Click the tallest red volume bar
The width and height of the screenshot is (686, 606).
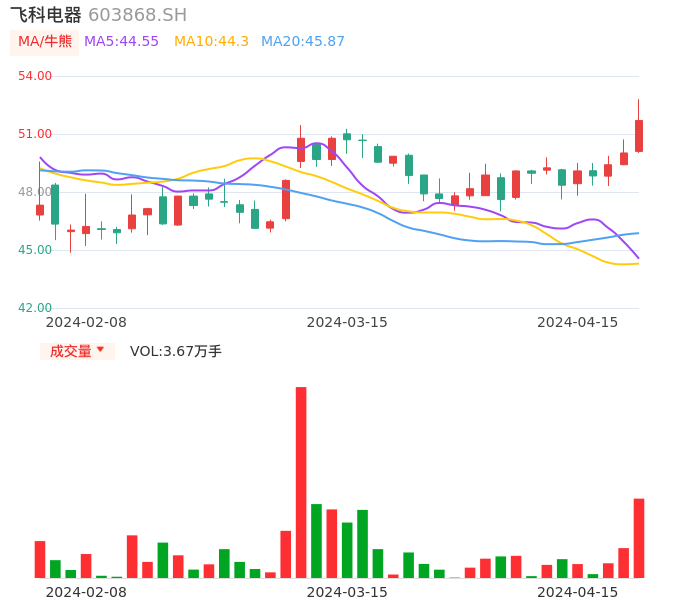pos(301,482)
